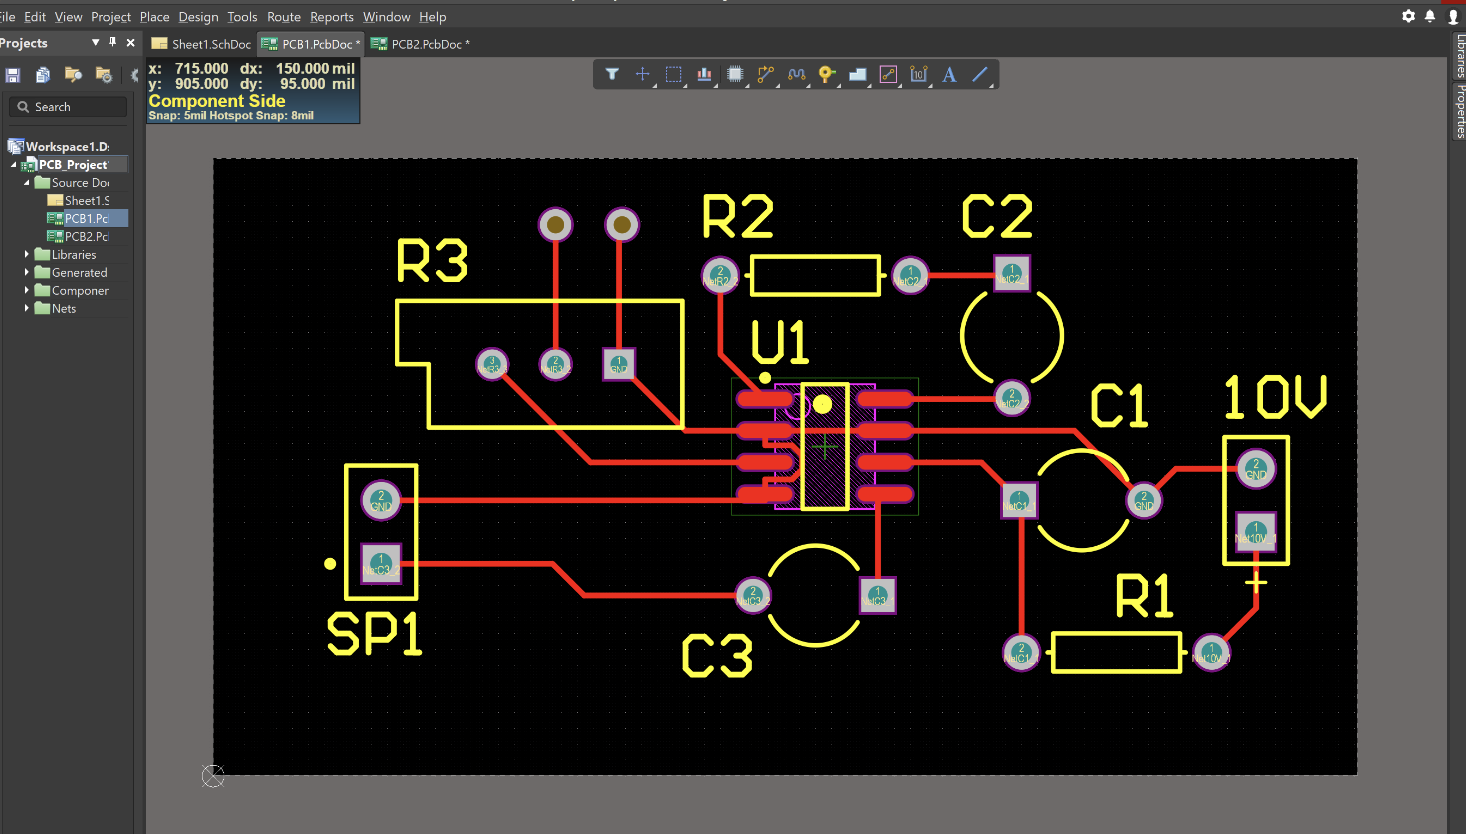Open the Properties side panel tab
Viewport: 1466px width, 834px height.
1459,111
